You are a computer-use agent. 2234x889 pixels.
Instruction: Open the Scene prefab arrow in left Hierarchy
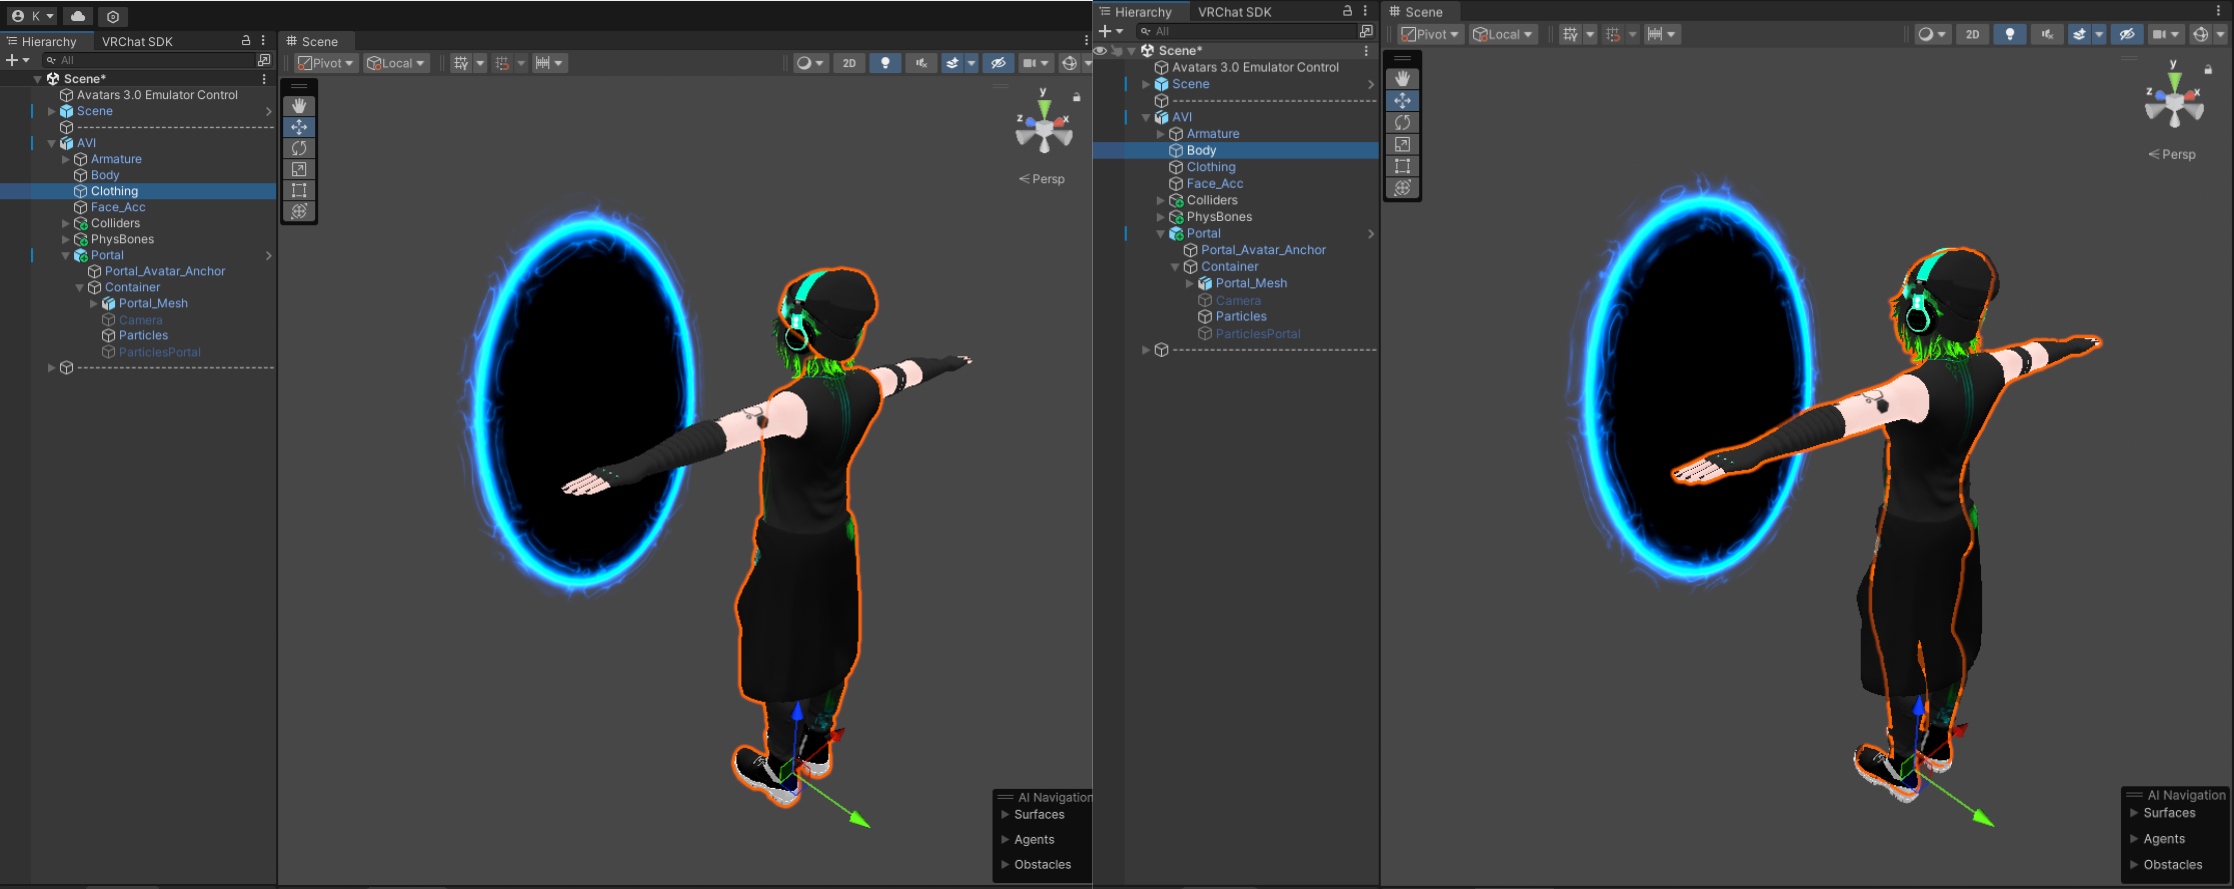pyautogui.click(x=269, y=111)
